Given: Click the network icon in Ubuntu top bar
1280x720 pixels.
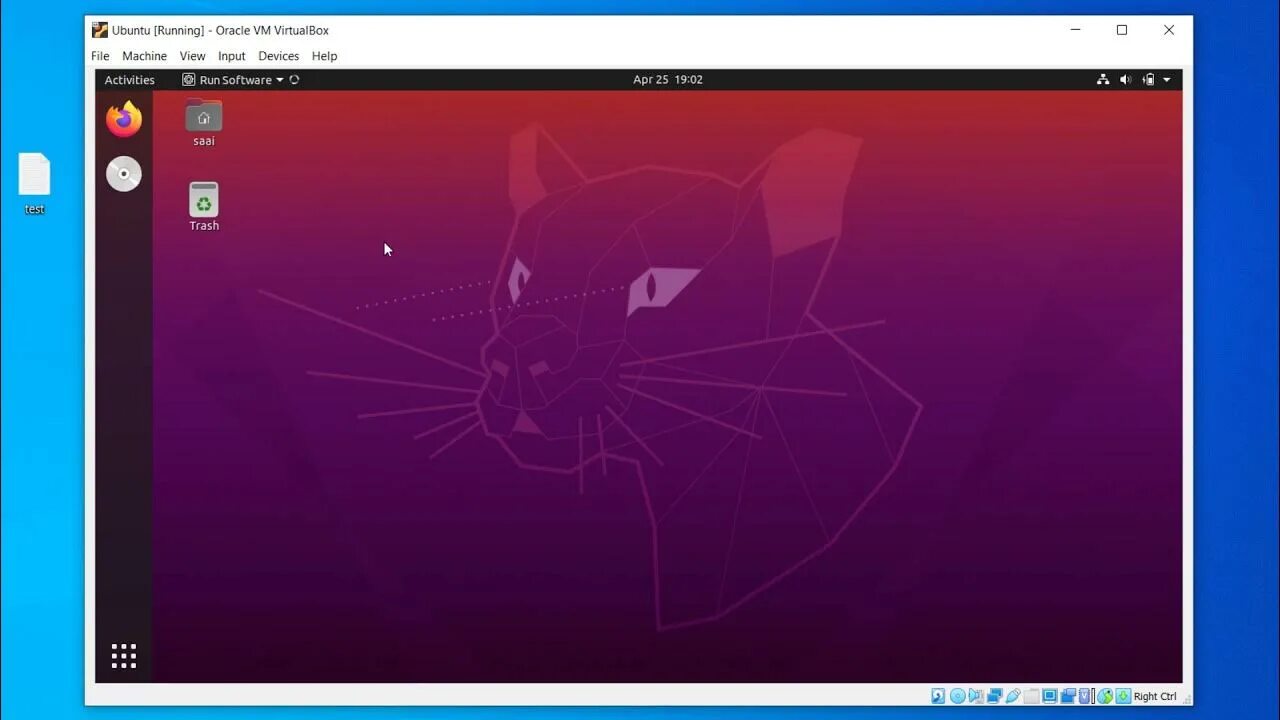Looking at the screenshot, I should (x=1103, y=80).
